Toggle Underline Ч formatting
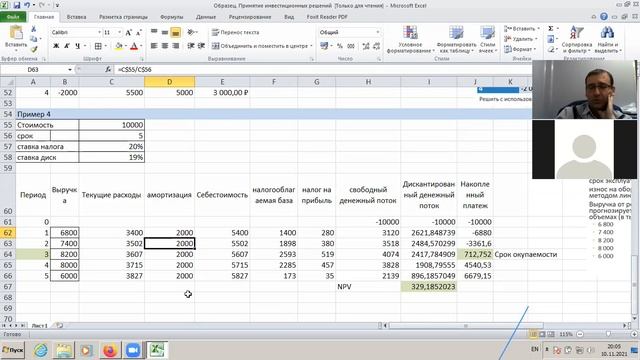This screenshot has width=640, height=360. tap(78, 46)
